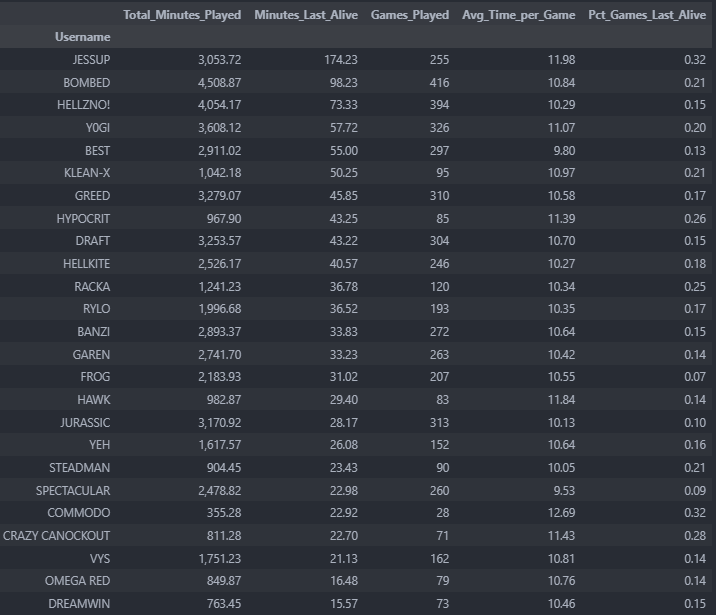Click the HYPOCRIT username cell
Viewport: 716px width, 615px height.
[x=83, y=219]
